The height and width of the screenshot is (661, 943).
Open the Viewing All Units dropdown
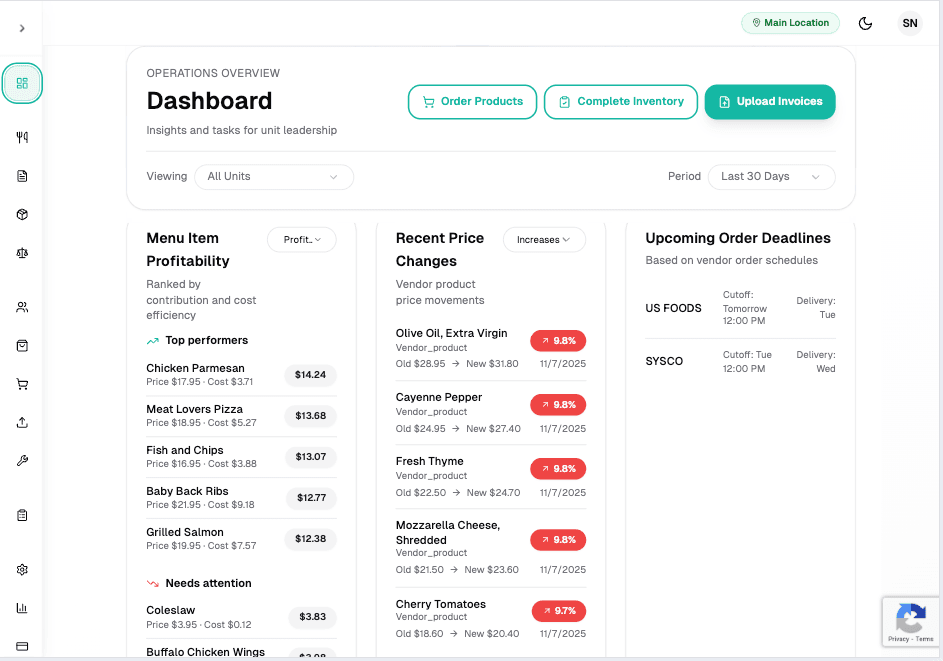click(274, 177)
